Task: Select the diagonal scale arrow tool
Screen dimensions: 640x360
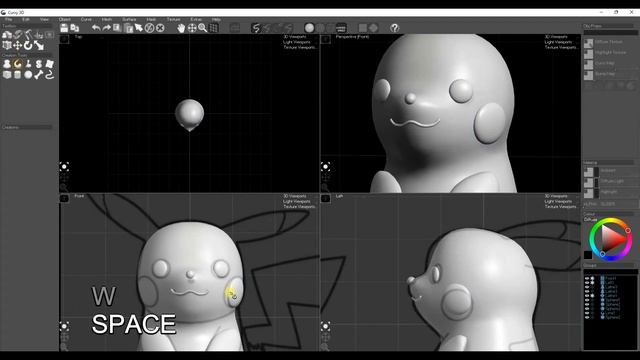Action: click(x=39, y=45)
